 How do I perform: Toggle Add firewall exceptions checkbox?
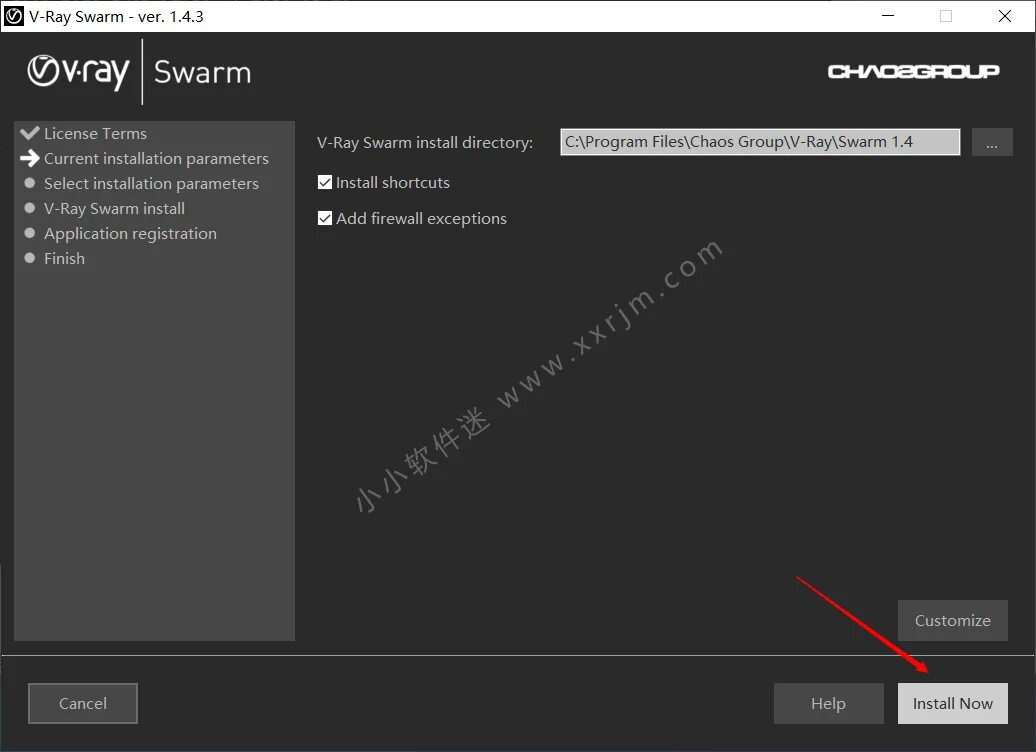(x=324, y=218)
